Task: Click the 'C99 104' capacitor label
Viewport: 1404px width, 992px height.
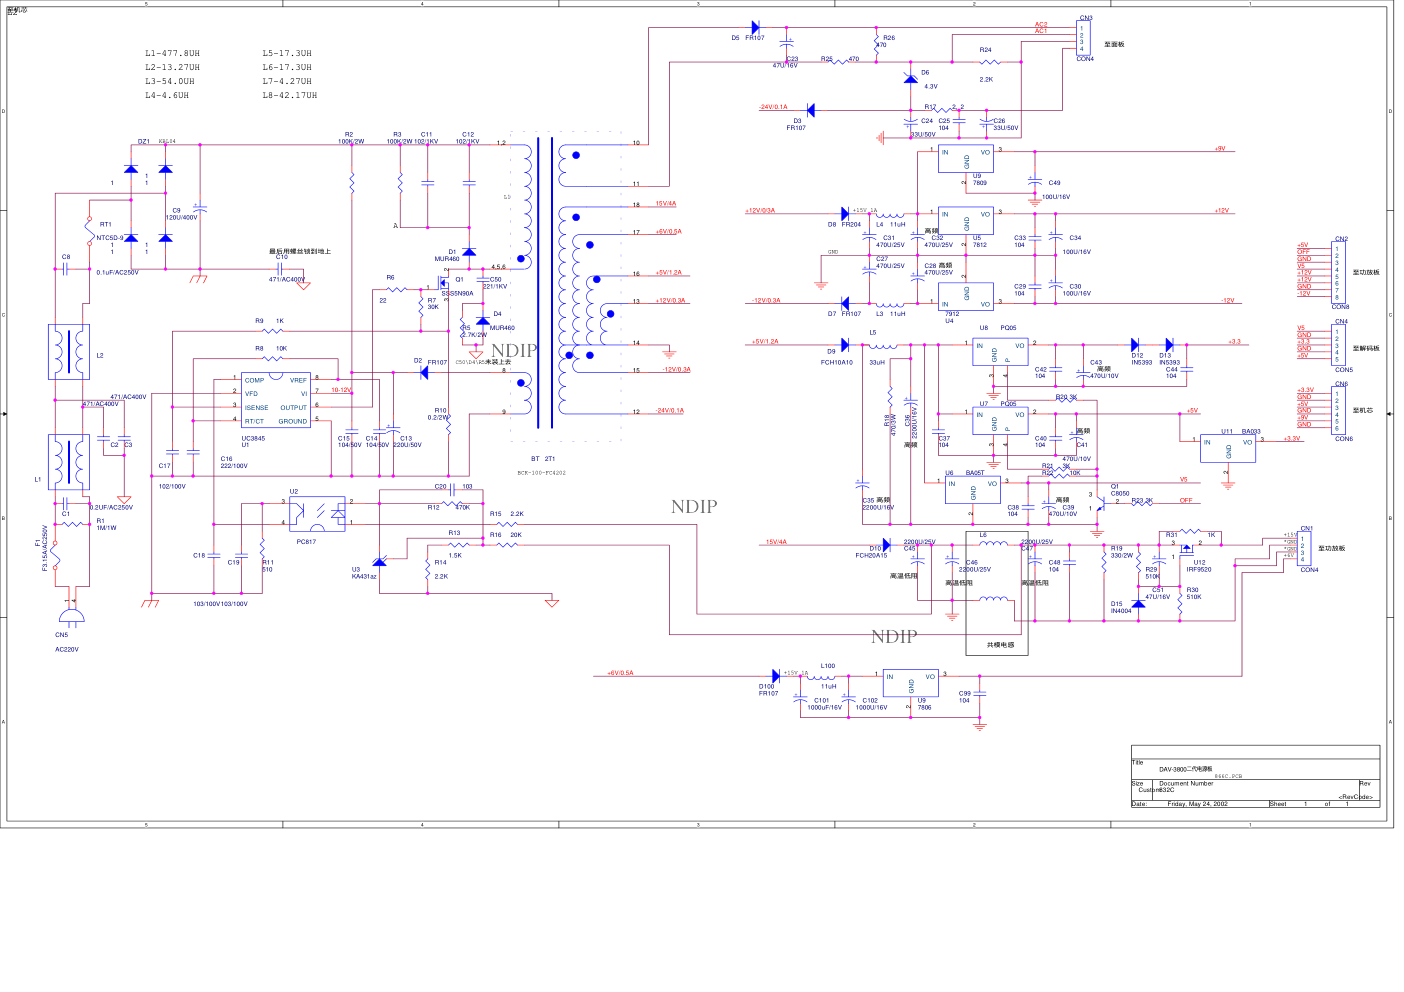Action: coord(965,696)
